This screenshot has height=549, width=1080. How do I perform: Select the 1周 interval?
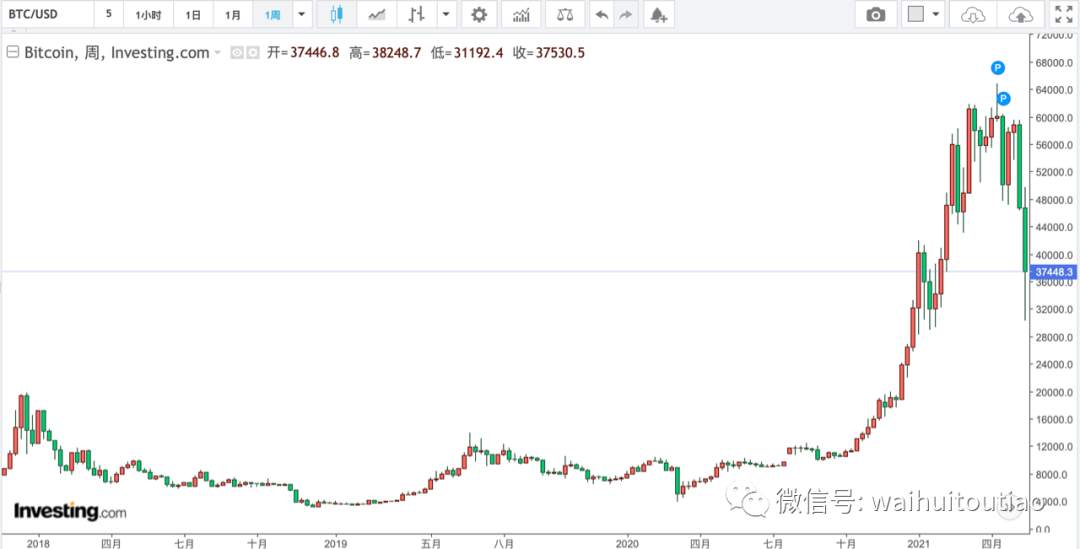273,14
